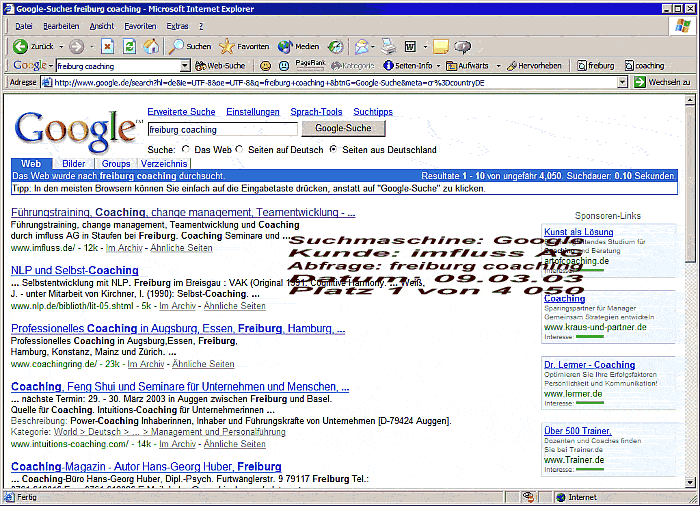Click the Mail envelope icon
Viewport: 700px width, 506px height.
(x=362, y=46)
